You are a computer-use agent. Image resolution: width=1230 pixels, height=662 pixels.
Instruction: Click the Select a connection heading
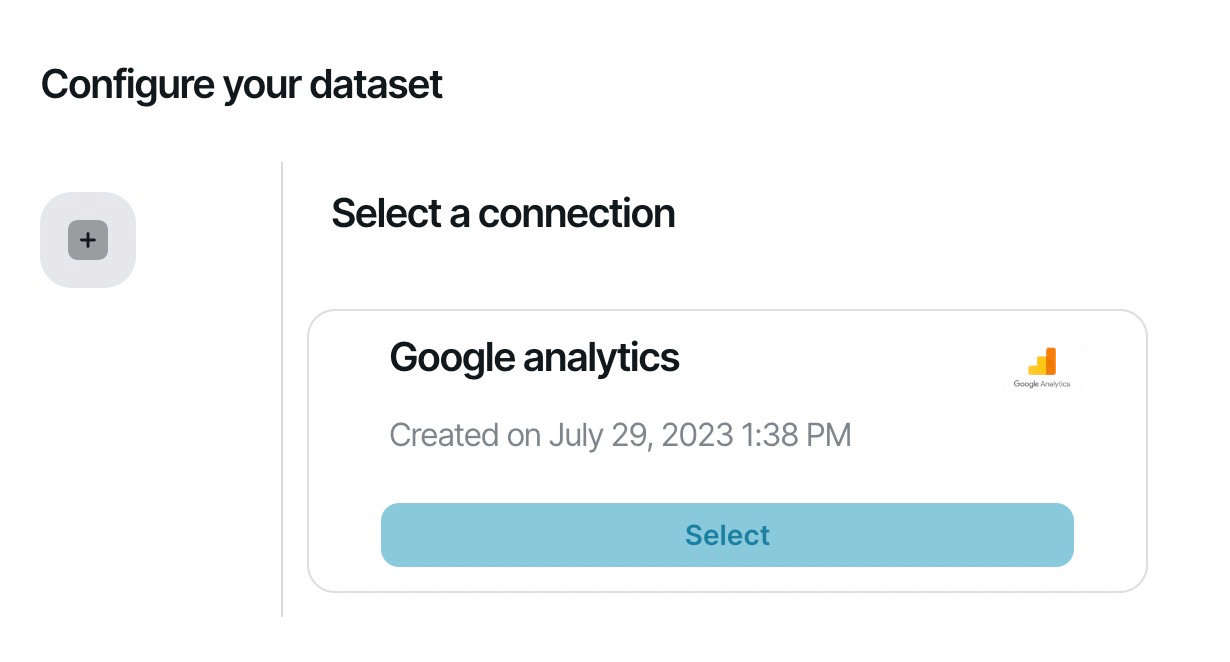(x=503, y=213)
